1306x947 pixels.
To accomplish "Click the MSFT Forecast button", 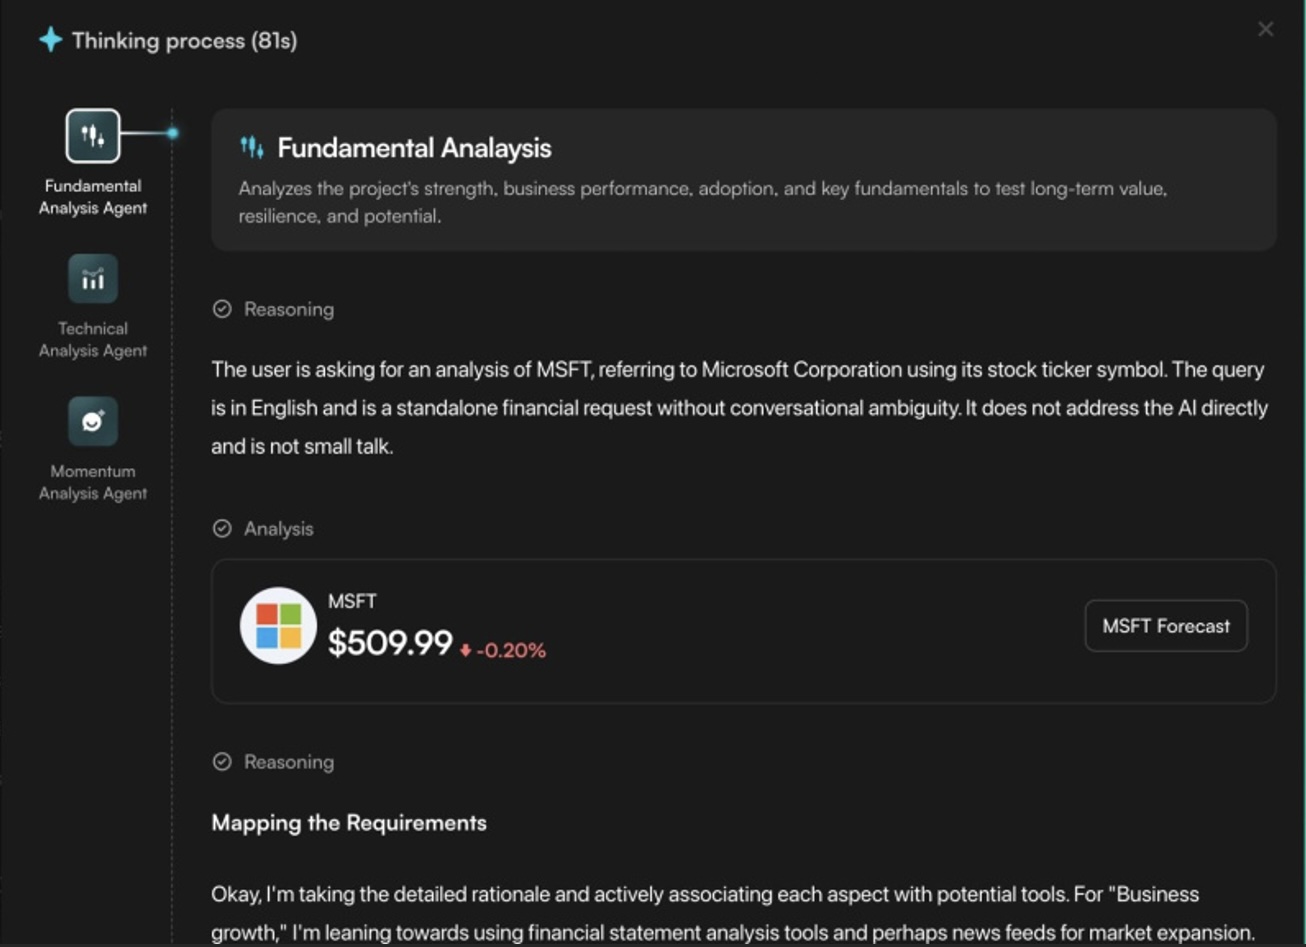I will tap(1165, 626).
